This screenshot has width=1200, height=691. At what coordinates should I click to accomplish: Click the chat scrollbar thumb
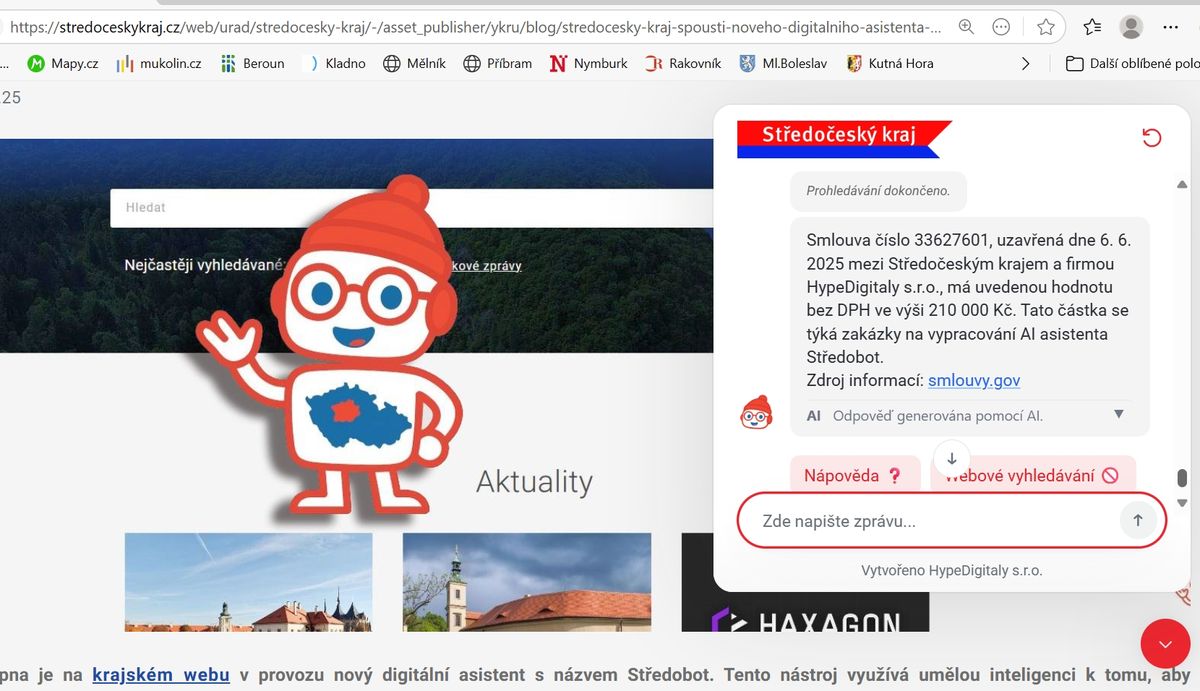[1183, 478]
